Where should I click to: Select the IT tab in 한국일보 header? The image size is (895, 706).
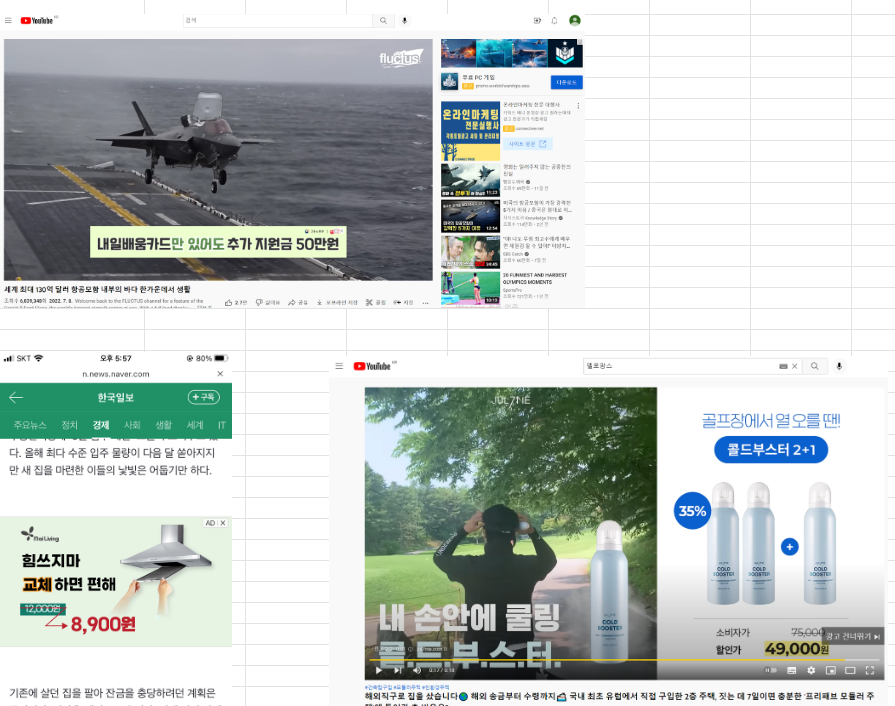pos(222,424)
